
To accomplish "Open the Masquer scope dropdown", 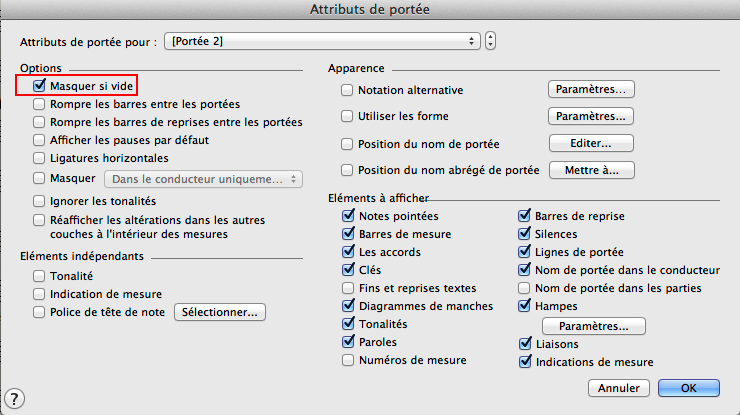I will click(203, 178).
